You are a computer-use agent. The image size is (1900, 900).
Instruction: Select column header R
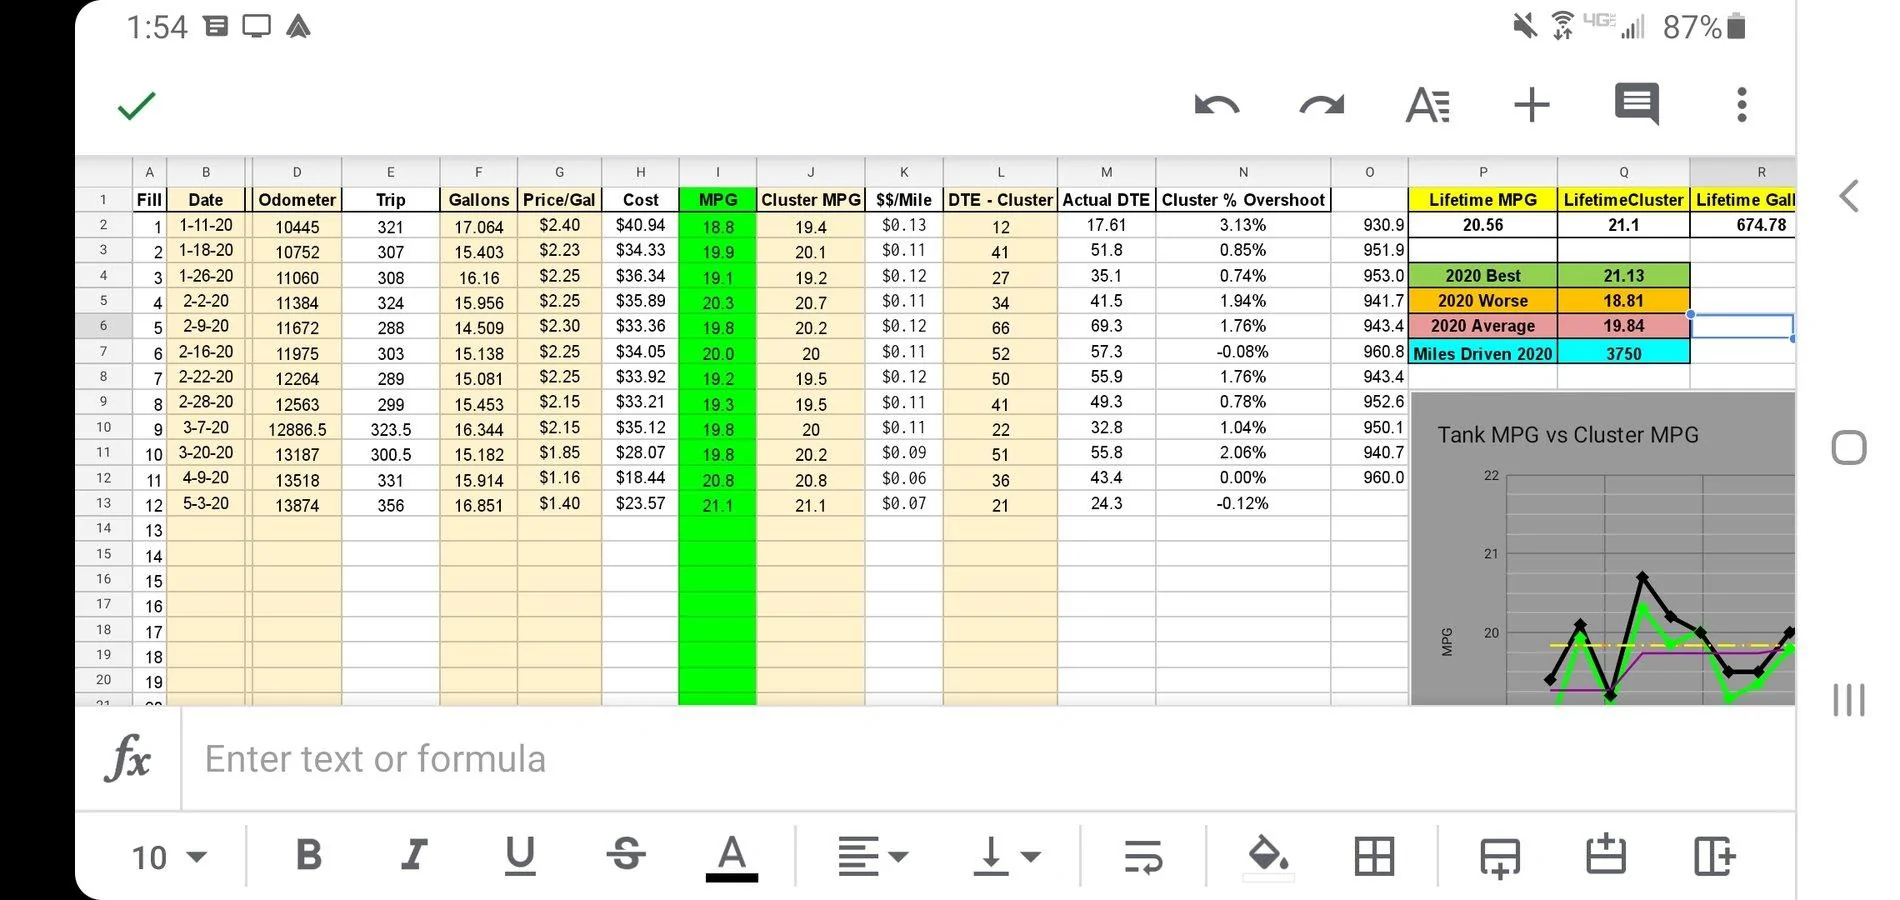(1743, 172)
